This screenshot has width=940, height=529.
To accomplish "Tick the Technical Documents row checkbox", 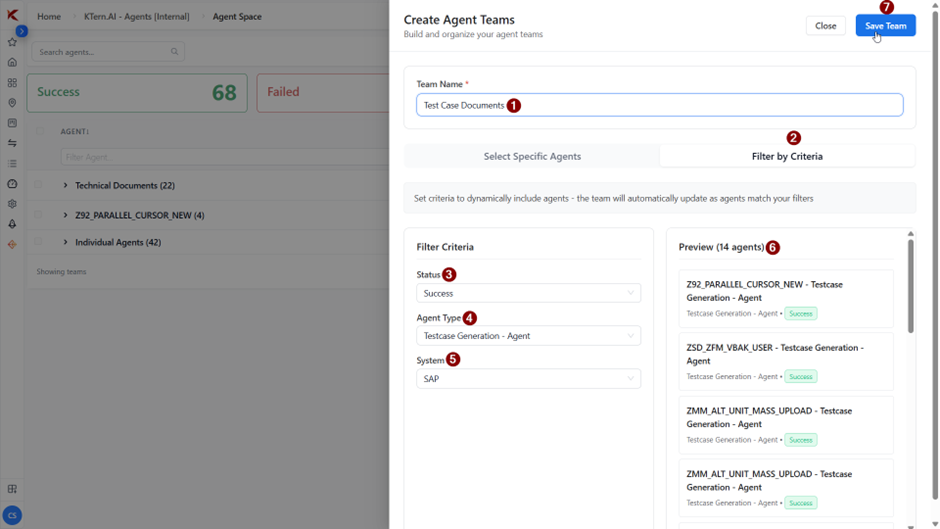I will (x=40, y=185).
